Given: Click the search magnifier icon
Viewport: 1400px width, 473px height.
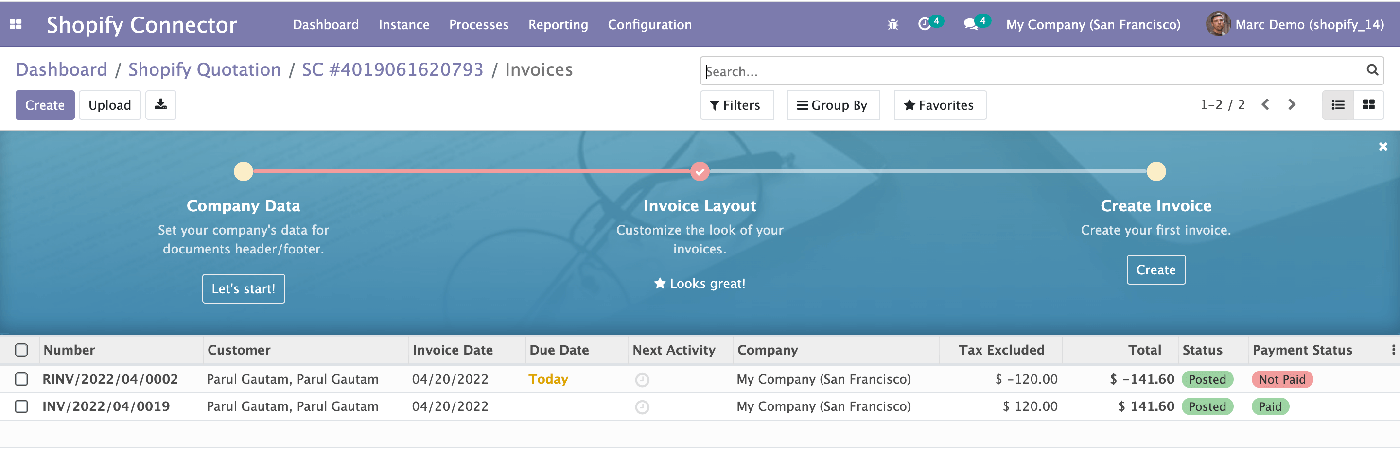Looking at the screenshot, I should click(1373, 71).
